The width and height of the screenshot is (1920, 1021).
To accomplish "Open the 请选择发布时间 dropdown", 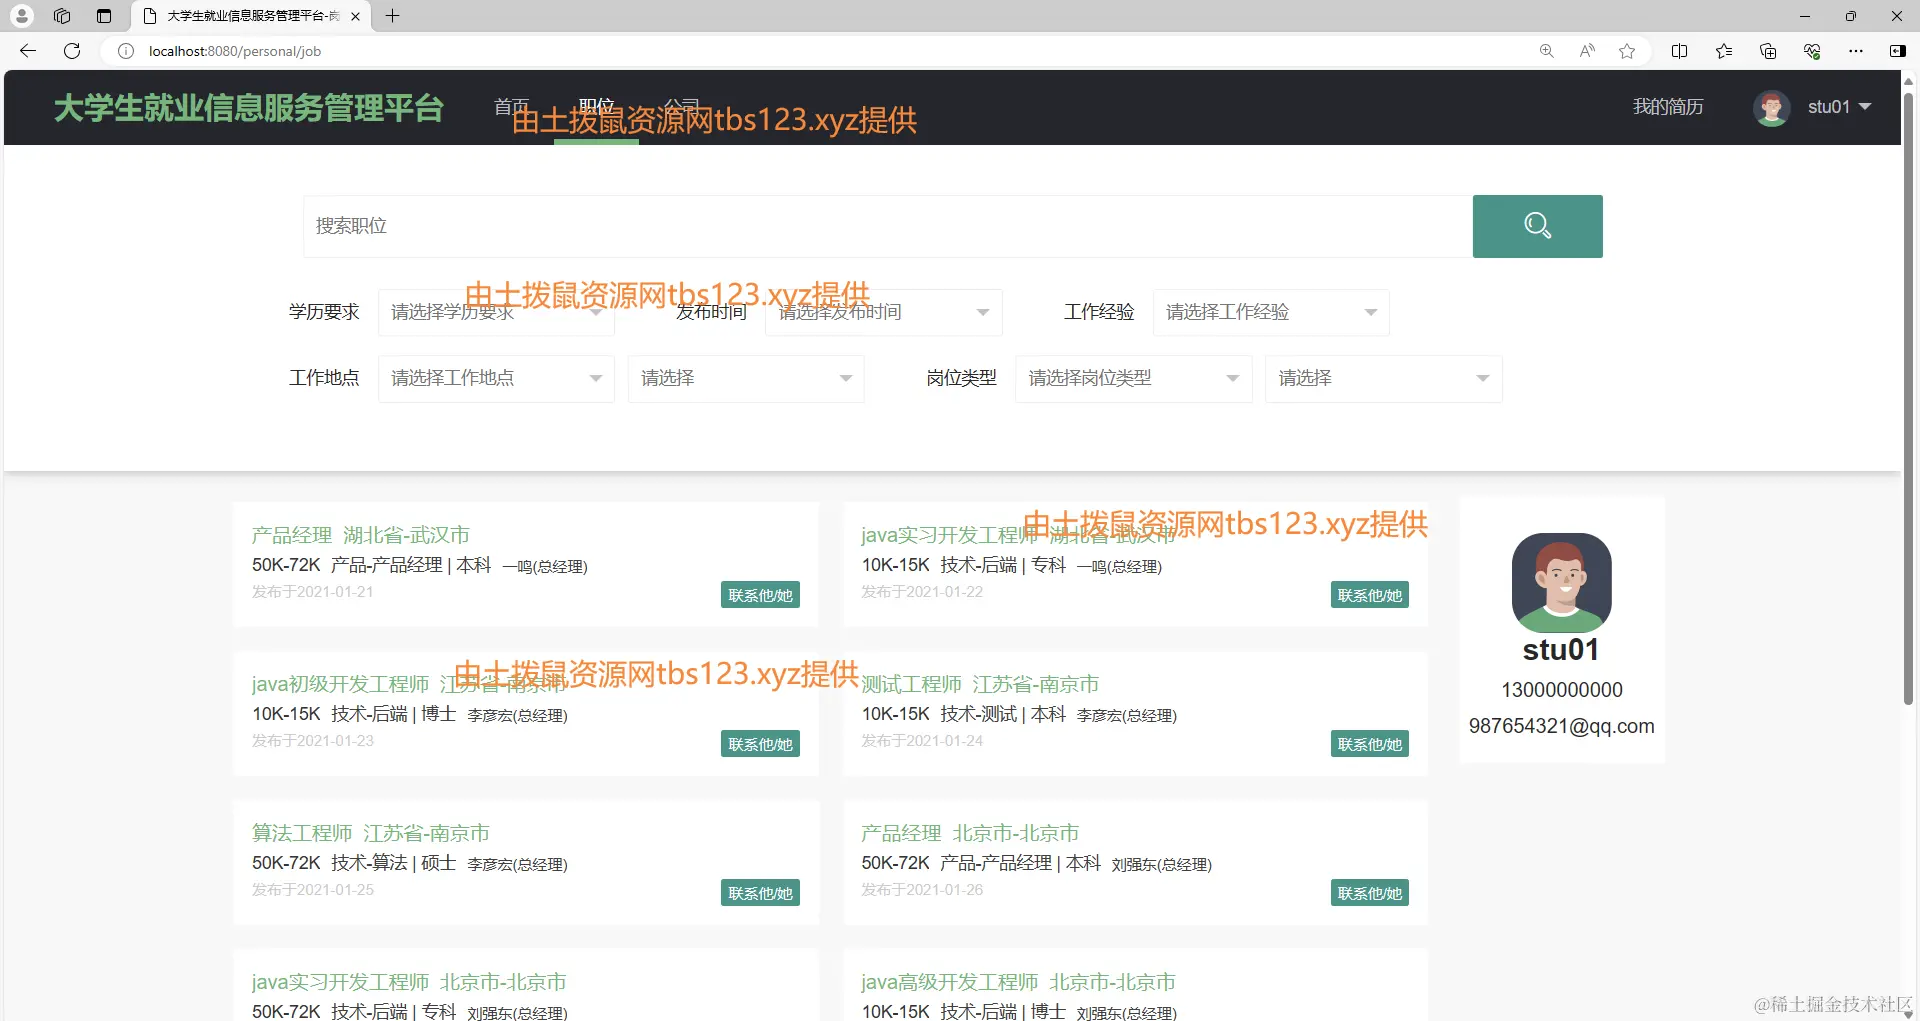I will click(x=884, y=312).
